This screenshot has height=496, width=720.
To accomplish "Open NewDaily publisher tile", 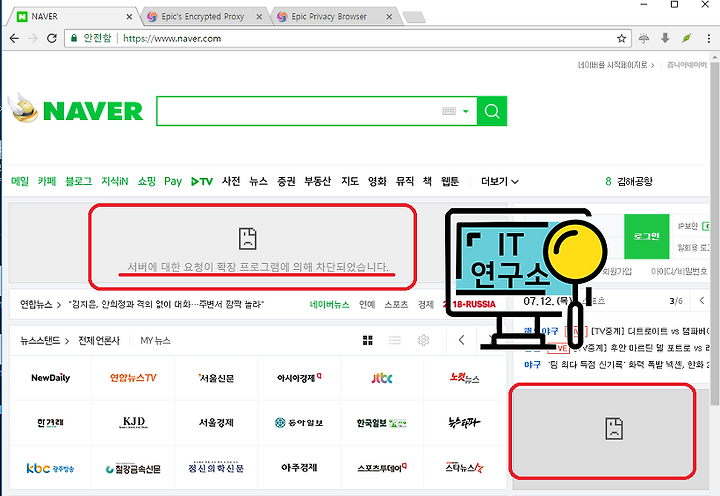I will click(x=51, y=378).
